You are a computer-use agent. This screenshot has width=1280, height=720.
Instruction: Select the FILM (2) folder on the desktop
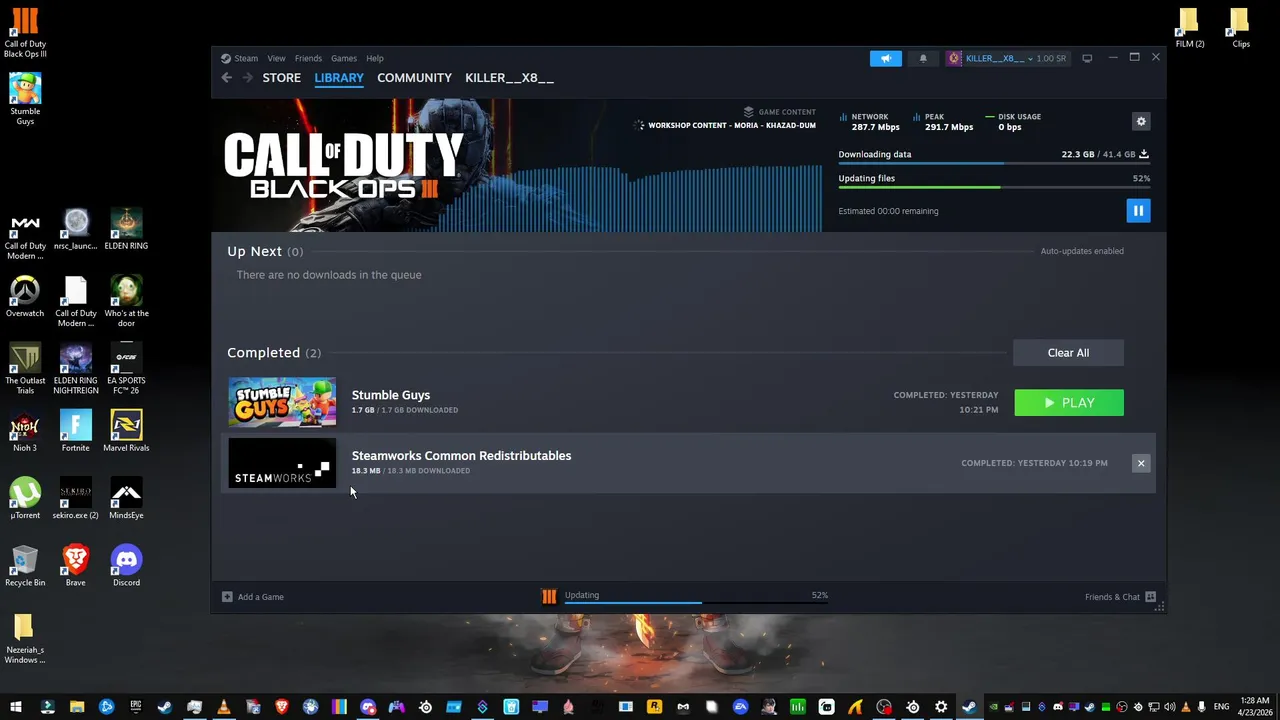tap(1190, 28)
